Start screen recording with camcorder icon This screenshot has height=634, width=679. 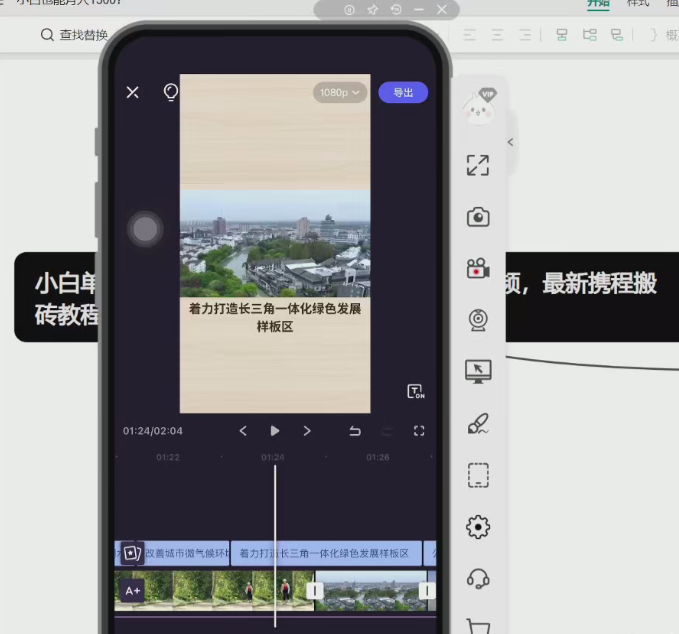478,268
